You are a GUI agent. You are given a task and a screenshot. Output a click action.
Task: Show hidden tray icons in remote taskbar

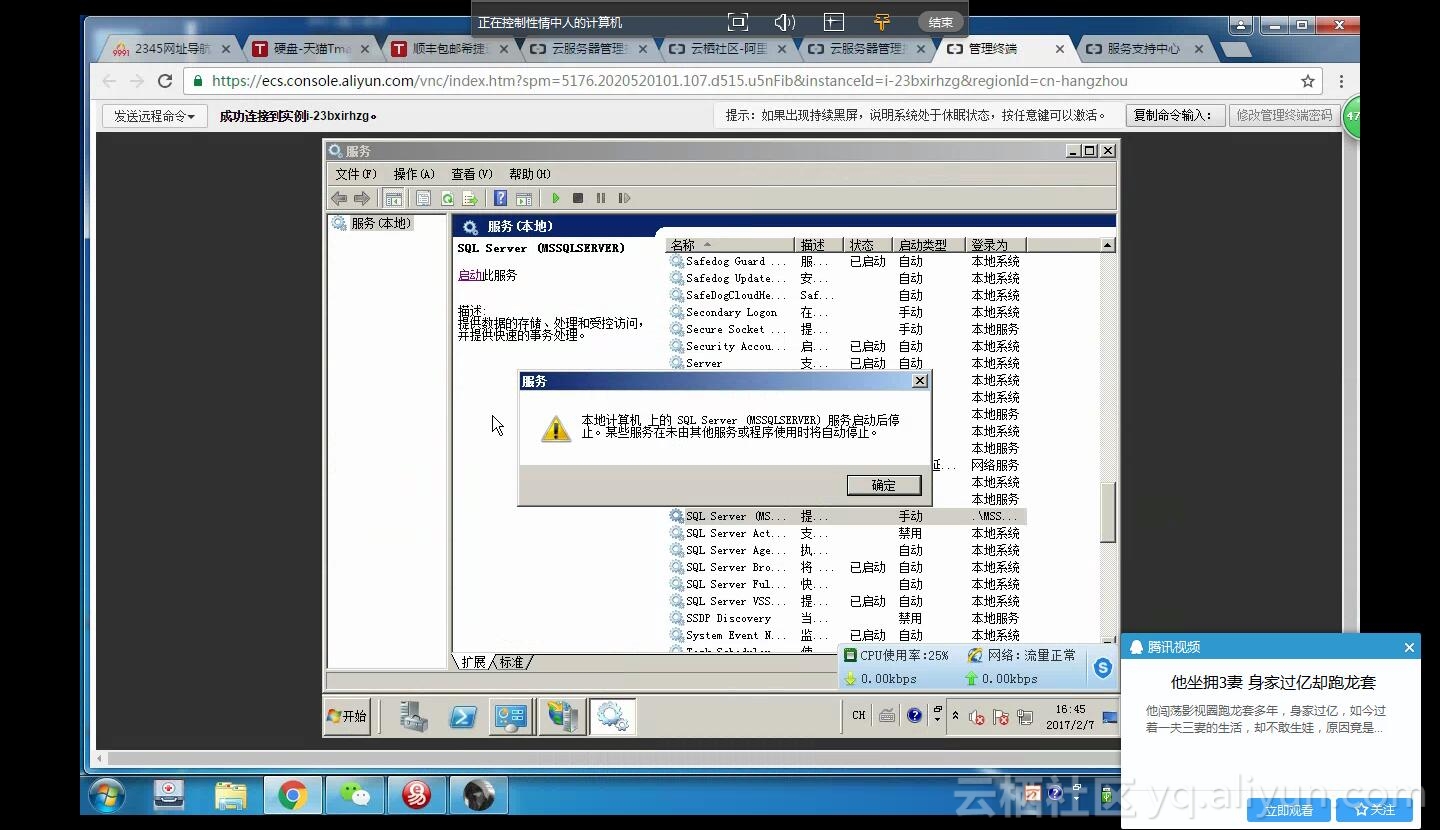click(x=955, y=715)
